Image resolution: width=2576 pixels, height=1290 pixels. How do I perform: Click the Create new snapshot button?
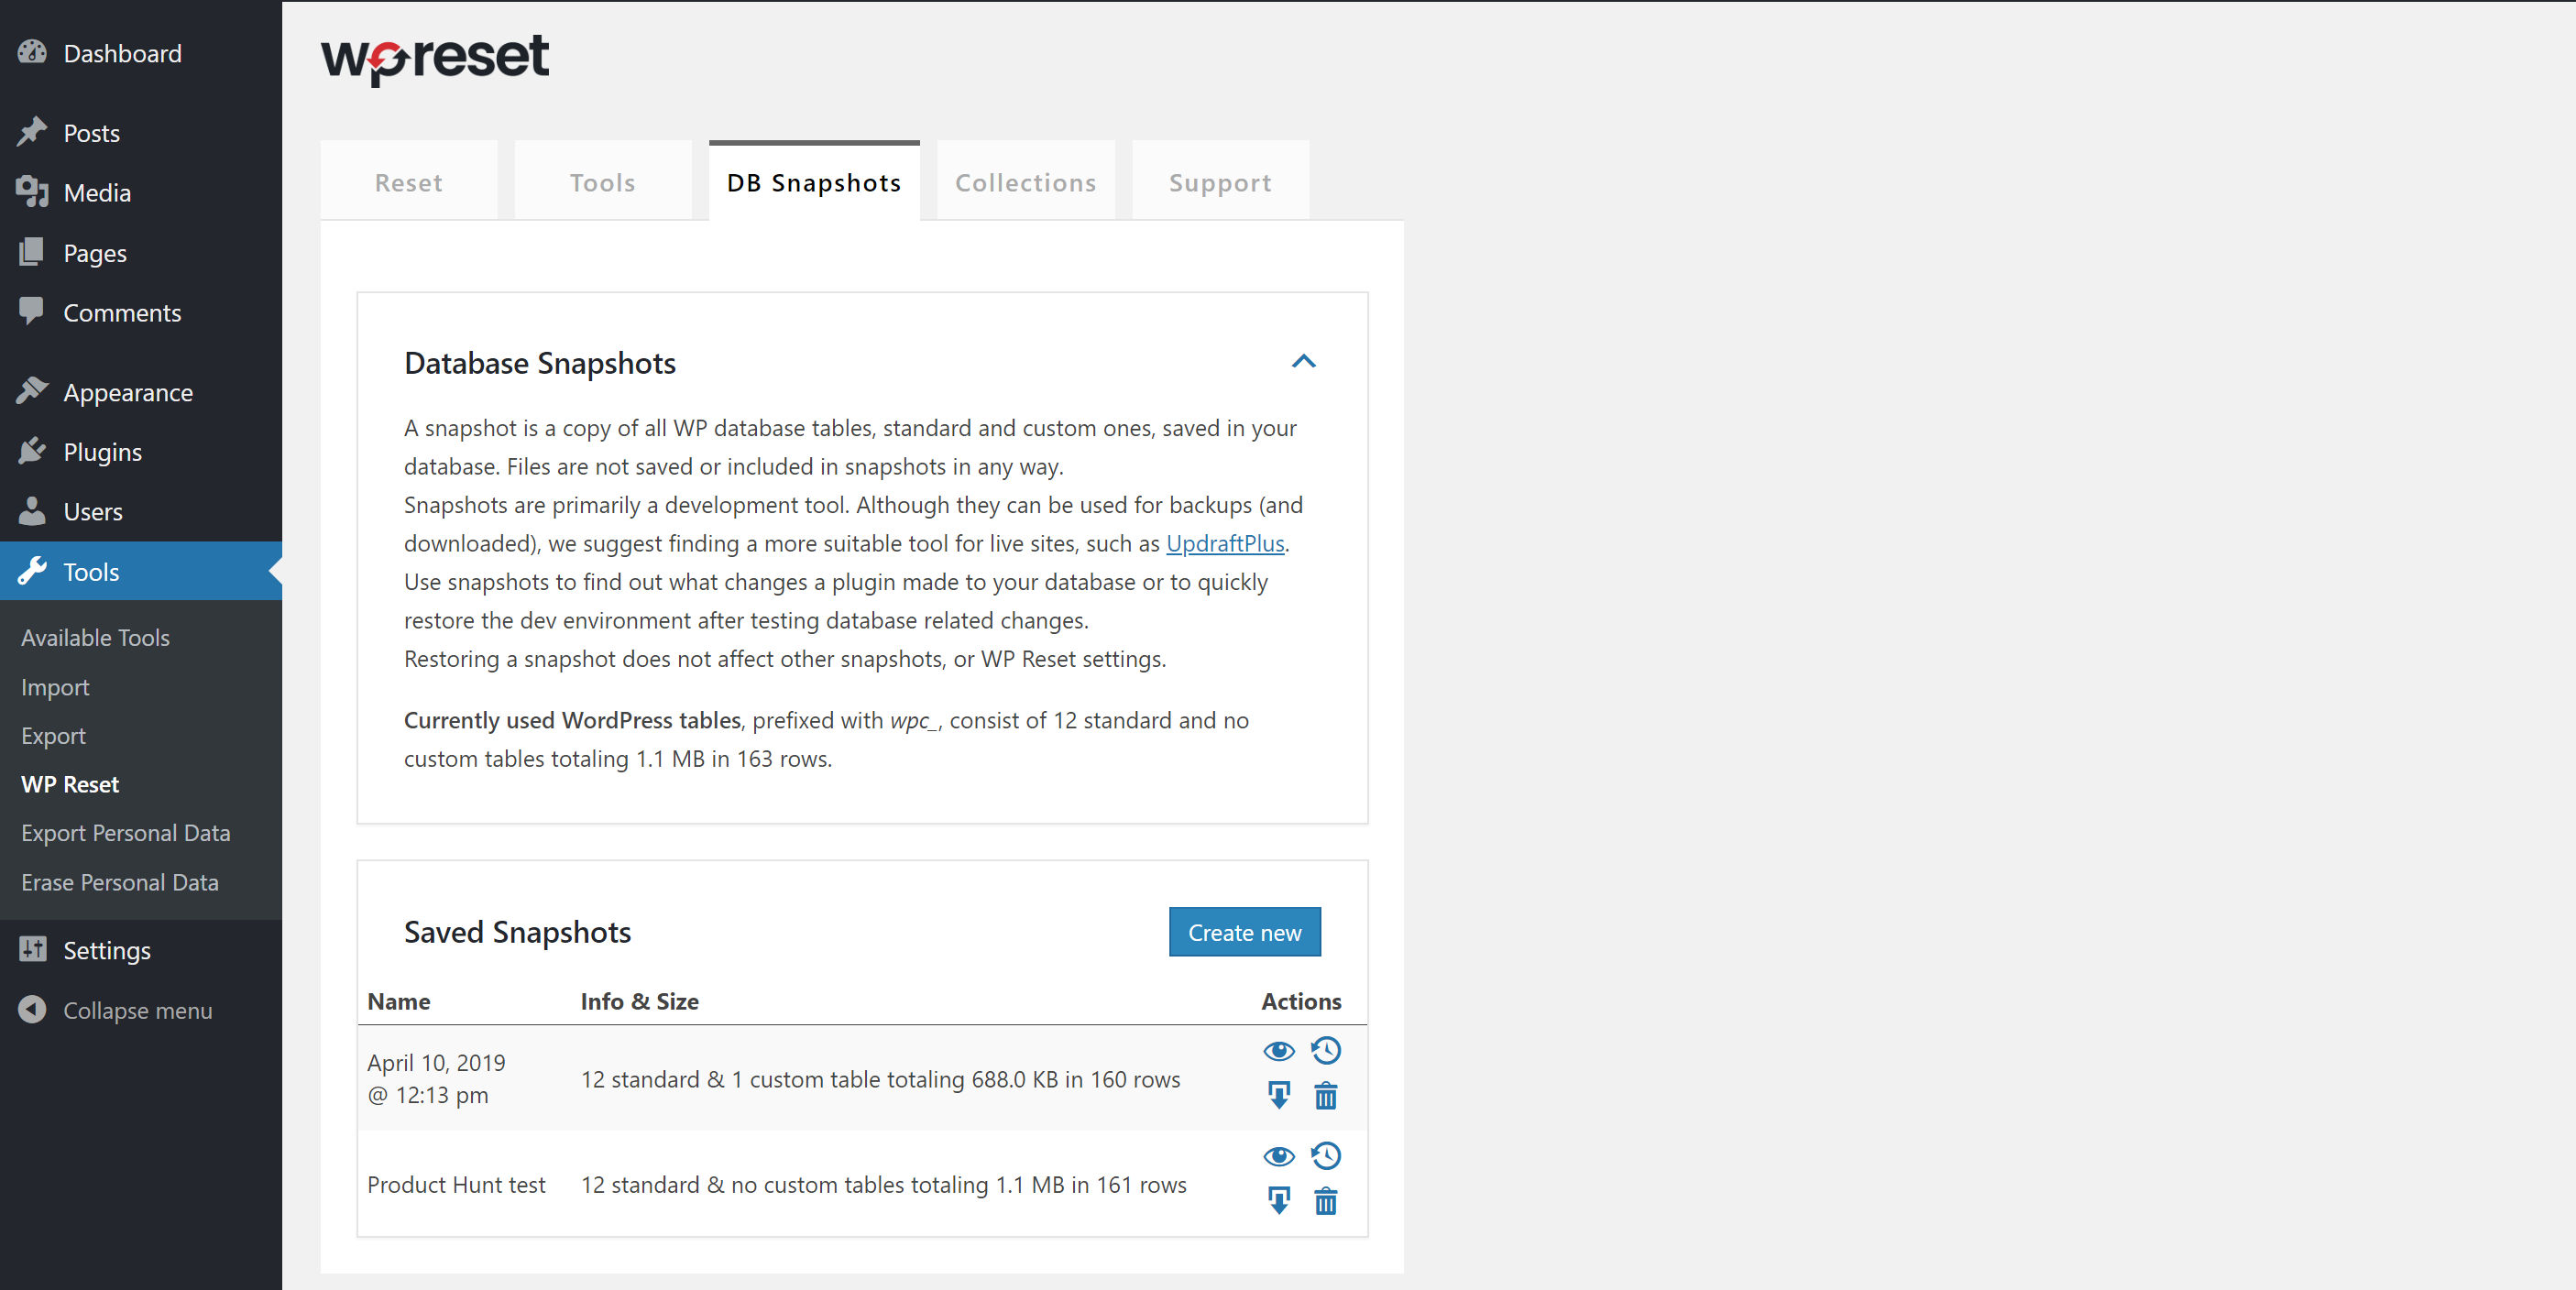tap(1244, 932)
